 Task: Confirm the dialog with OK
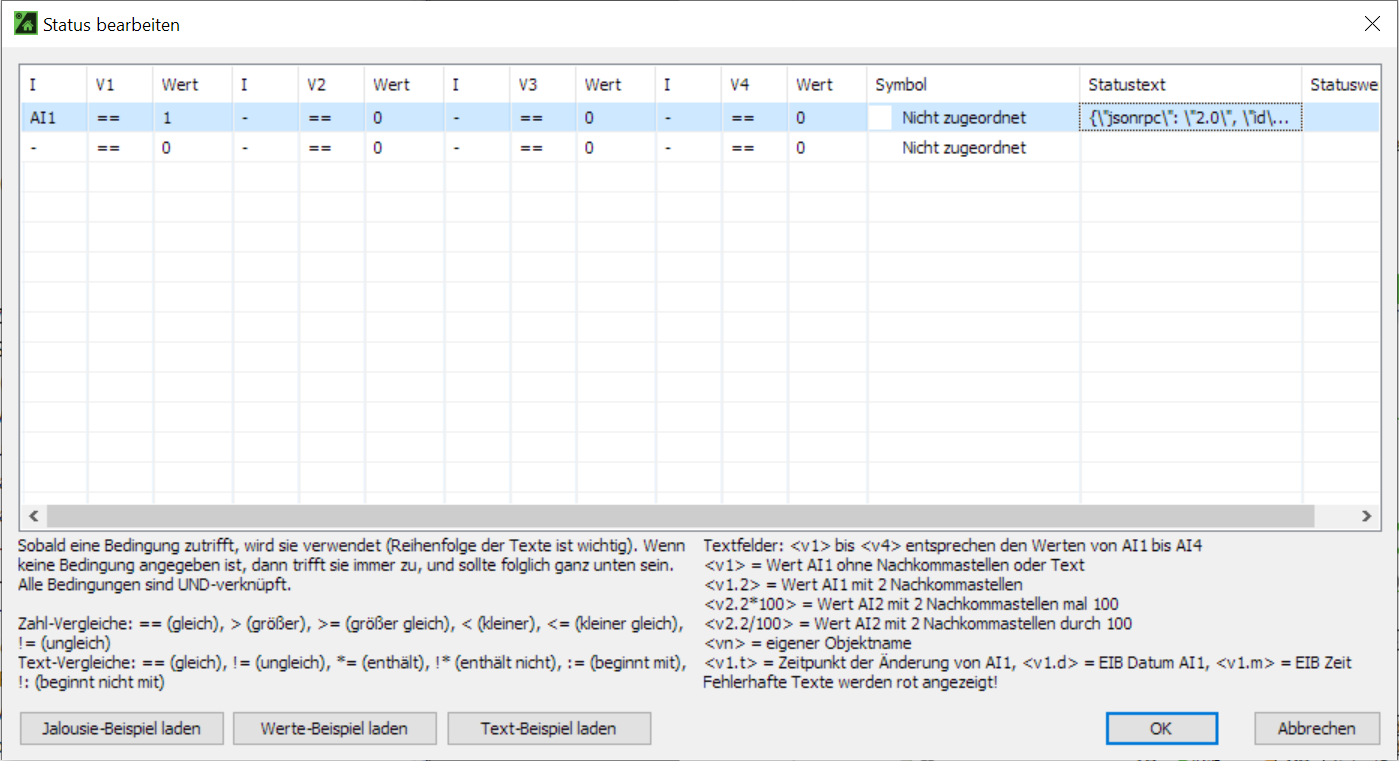1161,729
